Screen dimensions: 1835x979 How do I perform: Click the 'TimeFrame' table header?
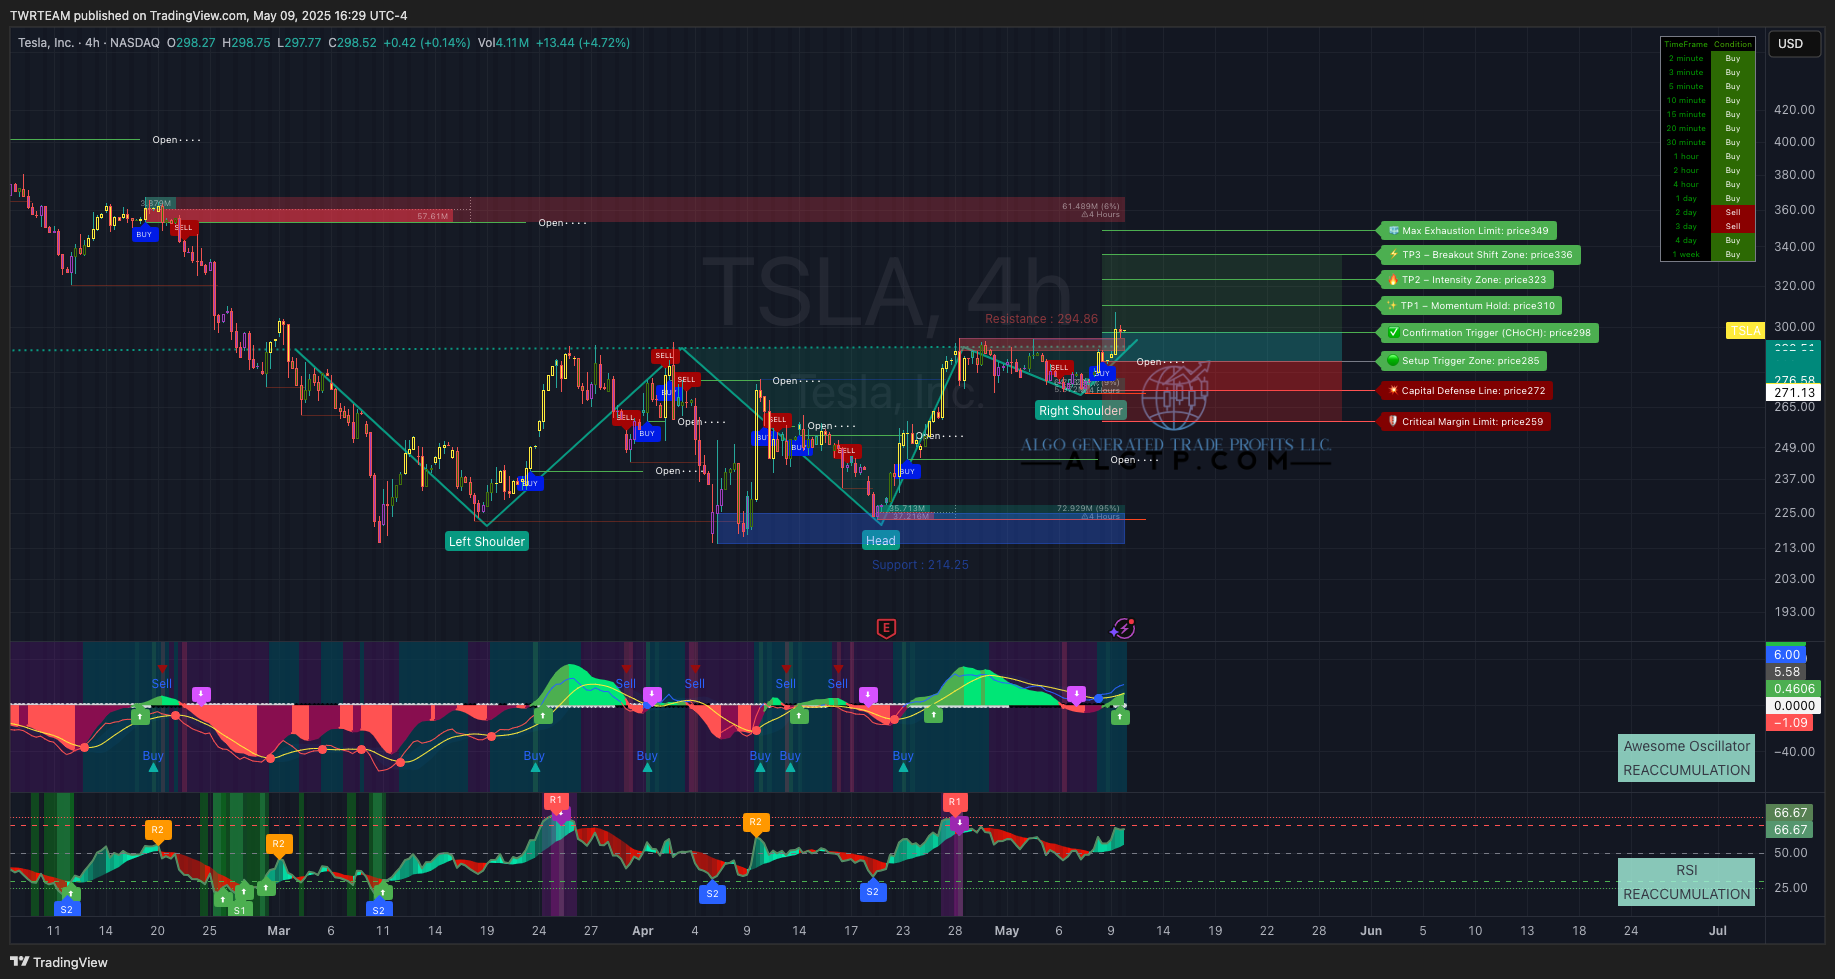[1686, 44]
